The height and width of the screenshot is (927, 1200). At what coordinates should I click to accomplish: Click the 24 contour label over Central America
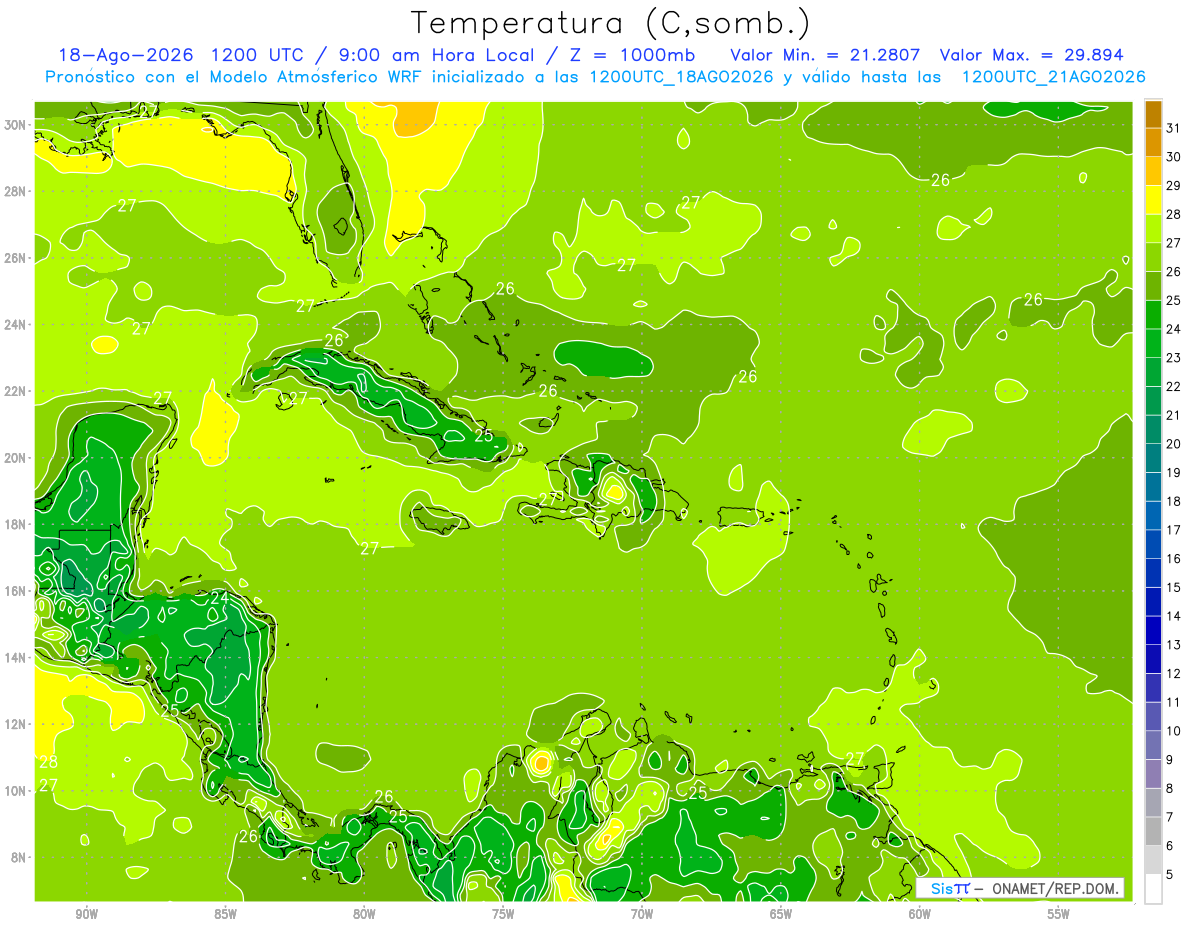(220, 598)
